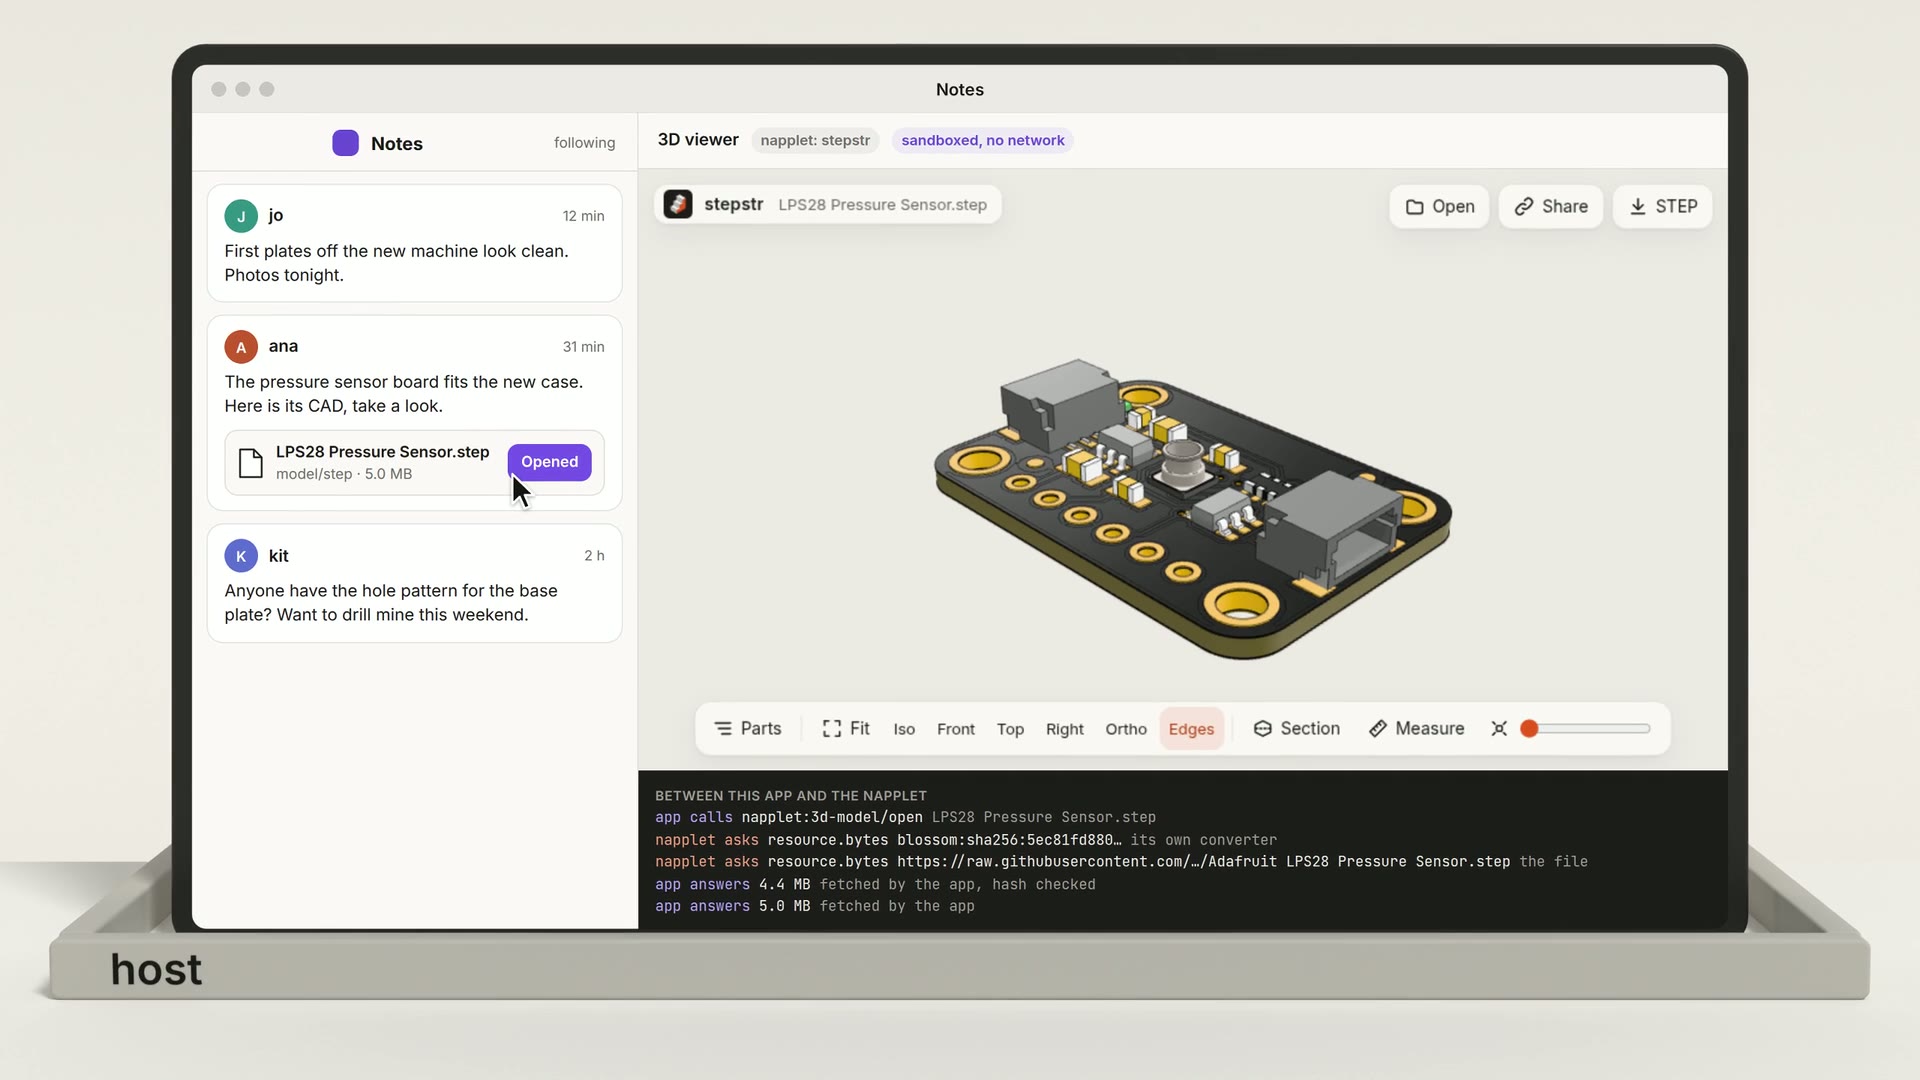Click the 'following' feed label
Screen dimensions: 1920x1080
click(584, 143)
